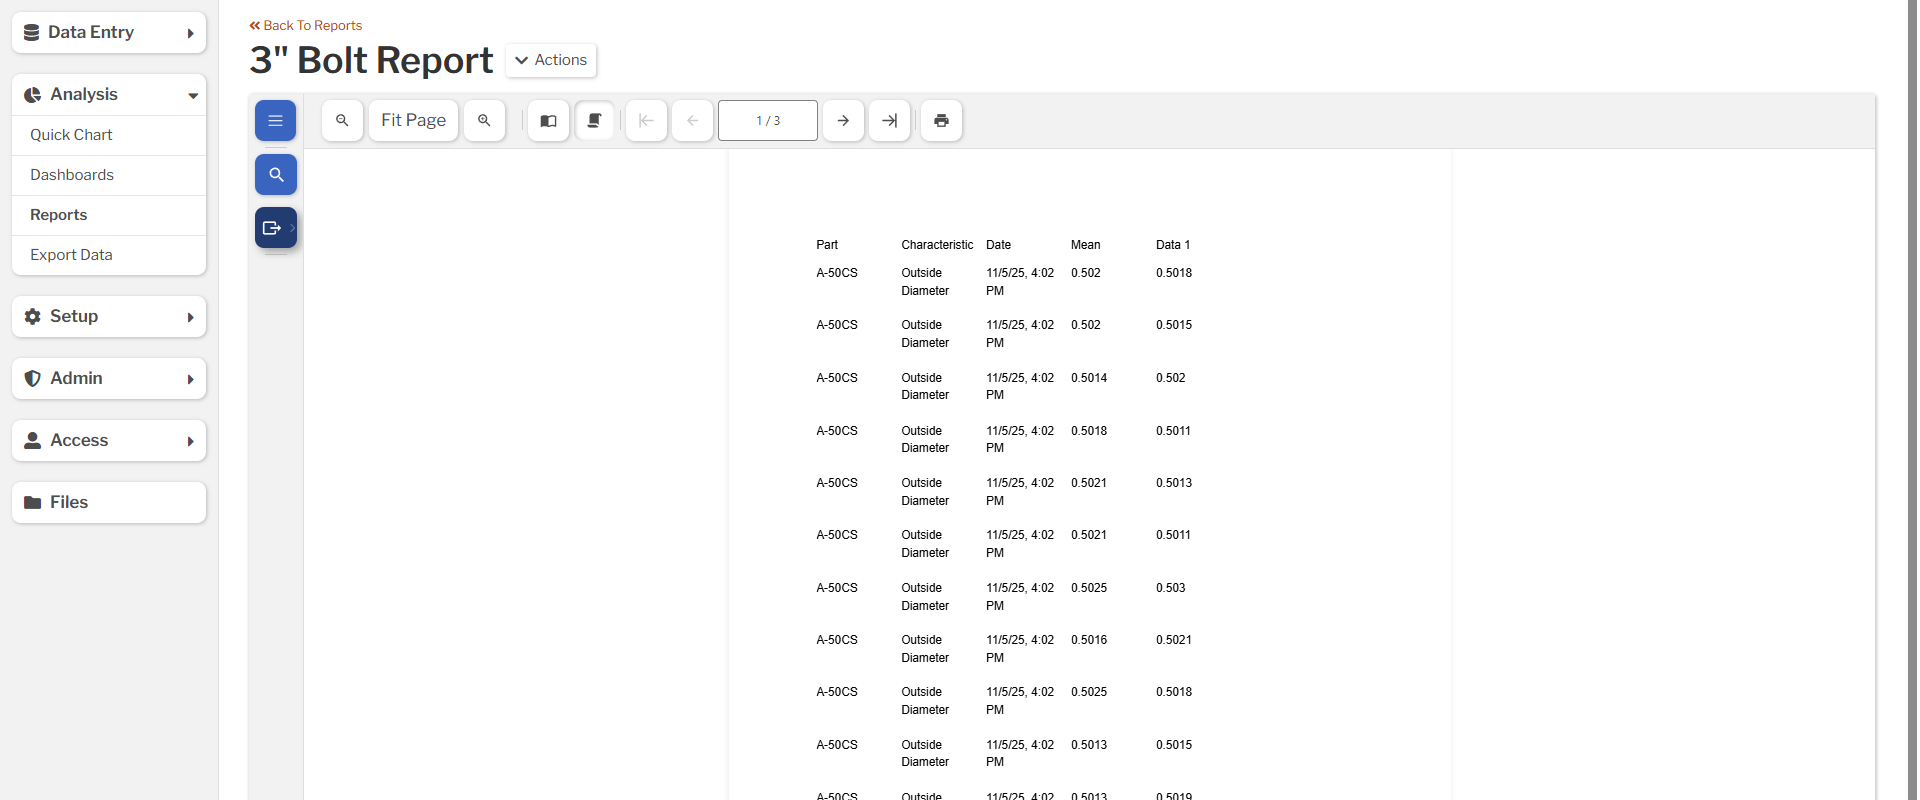Expand the Data Entry menu section
Viewport: 1920px width, 800px height.
[109, 33]
